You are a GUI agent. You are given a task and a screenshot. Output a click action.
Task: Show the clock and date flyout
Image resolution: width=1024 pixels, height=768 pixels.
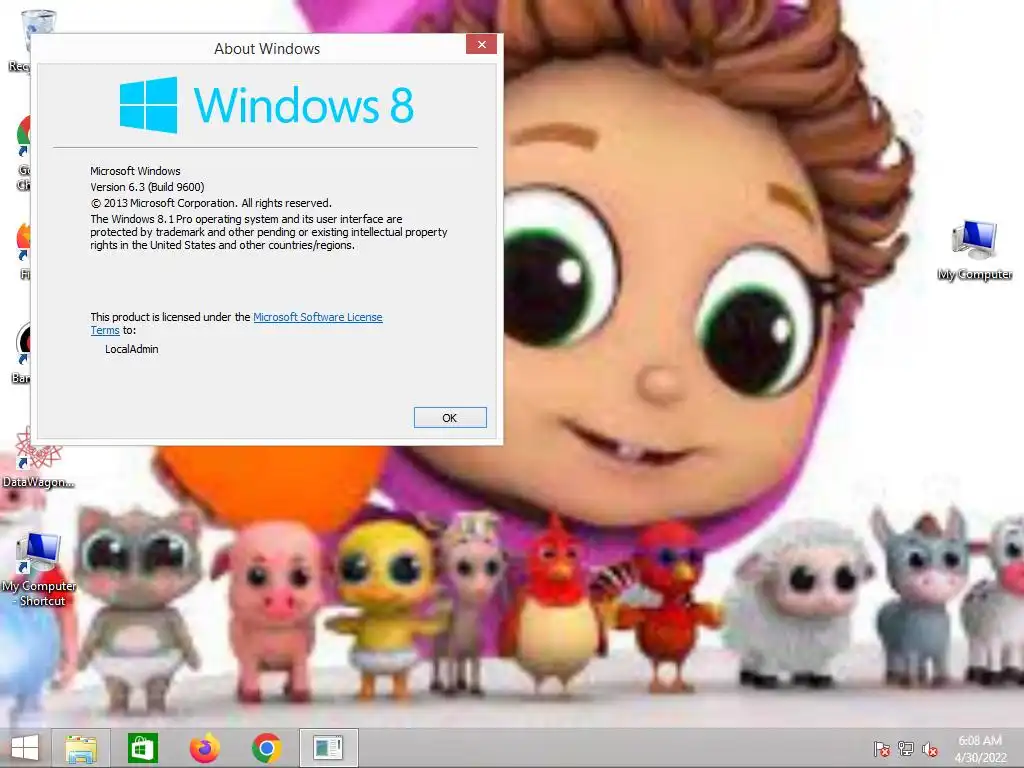pyautogui.click(x=980, y=748)
